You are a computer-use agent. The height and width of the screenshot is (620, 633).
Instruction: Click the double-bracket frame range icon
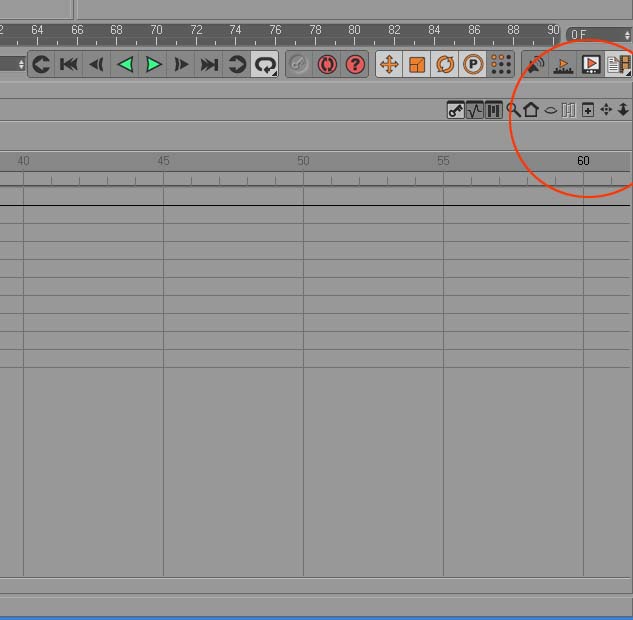[568, 110]
